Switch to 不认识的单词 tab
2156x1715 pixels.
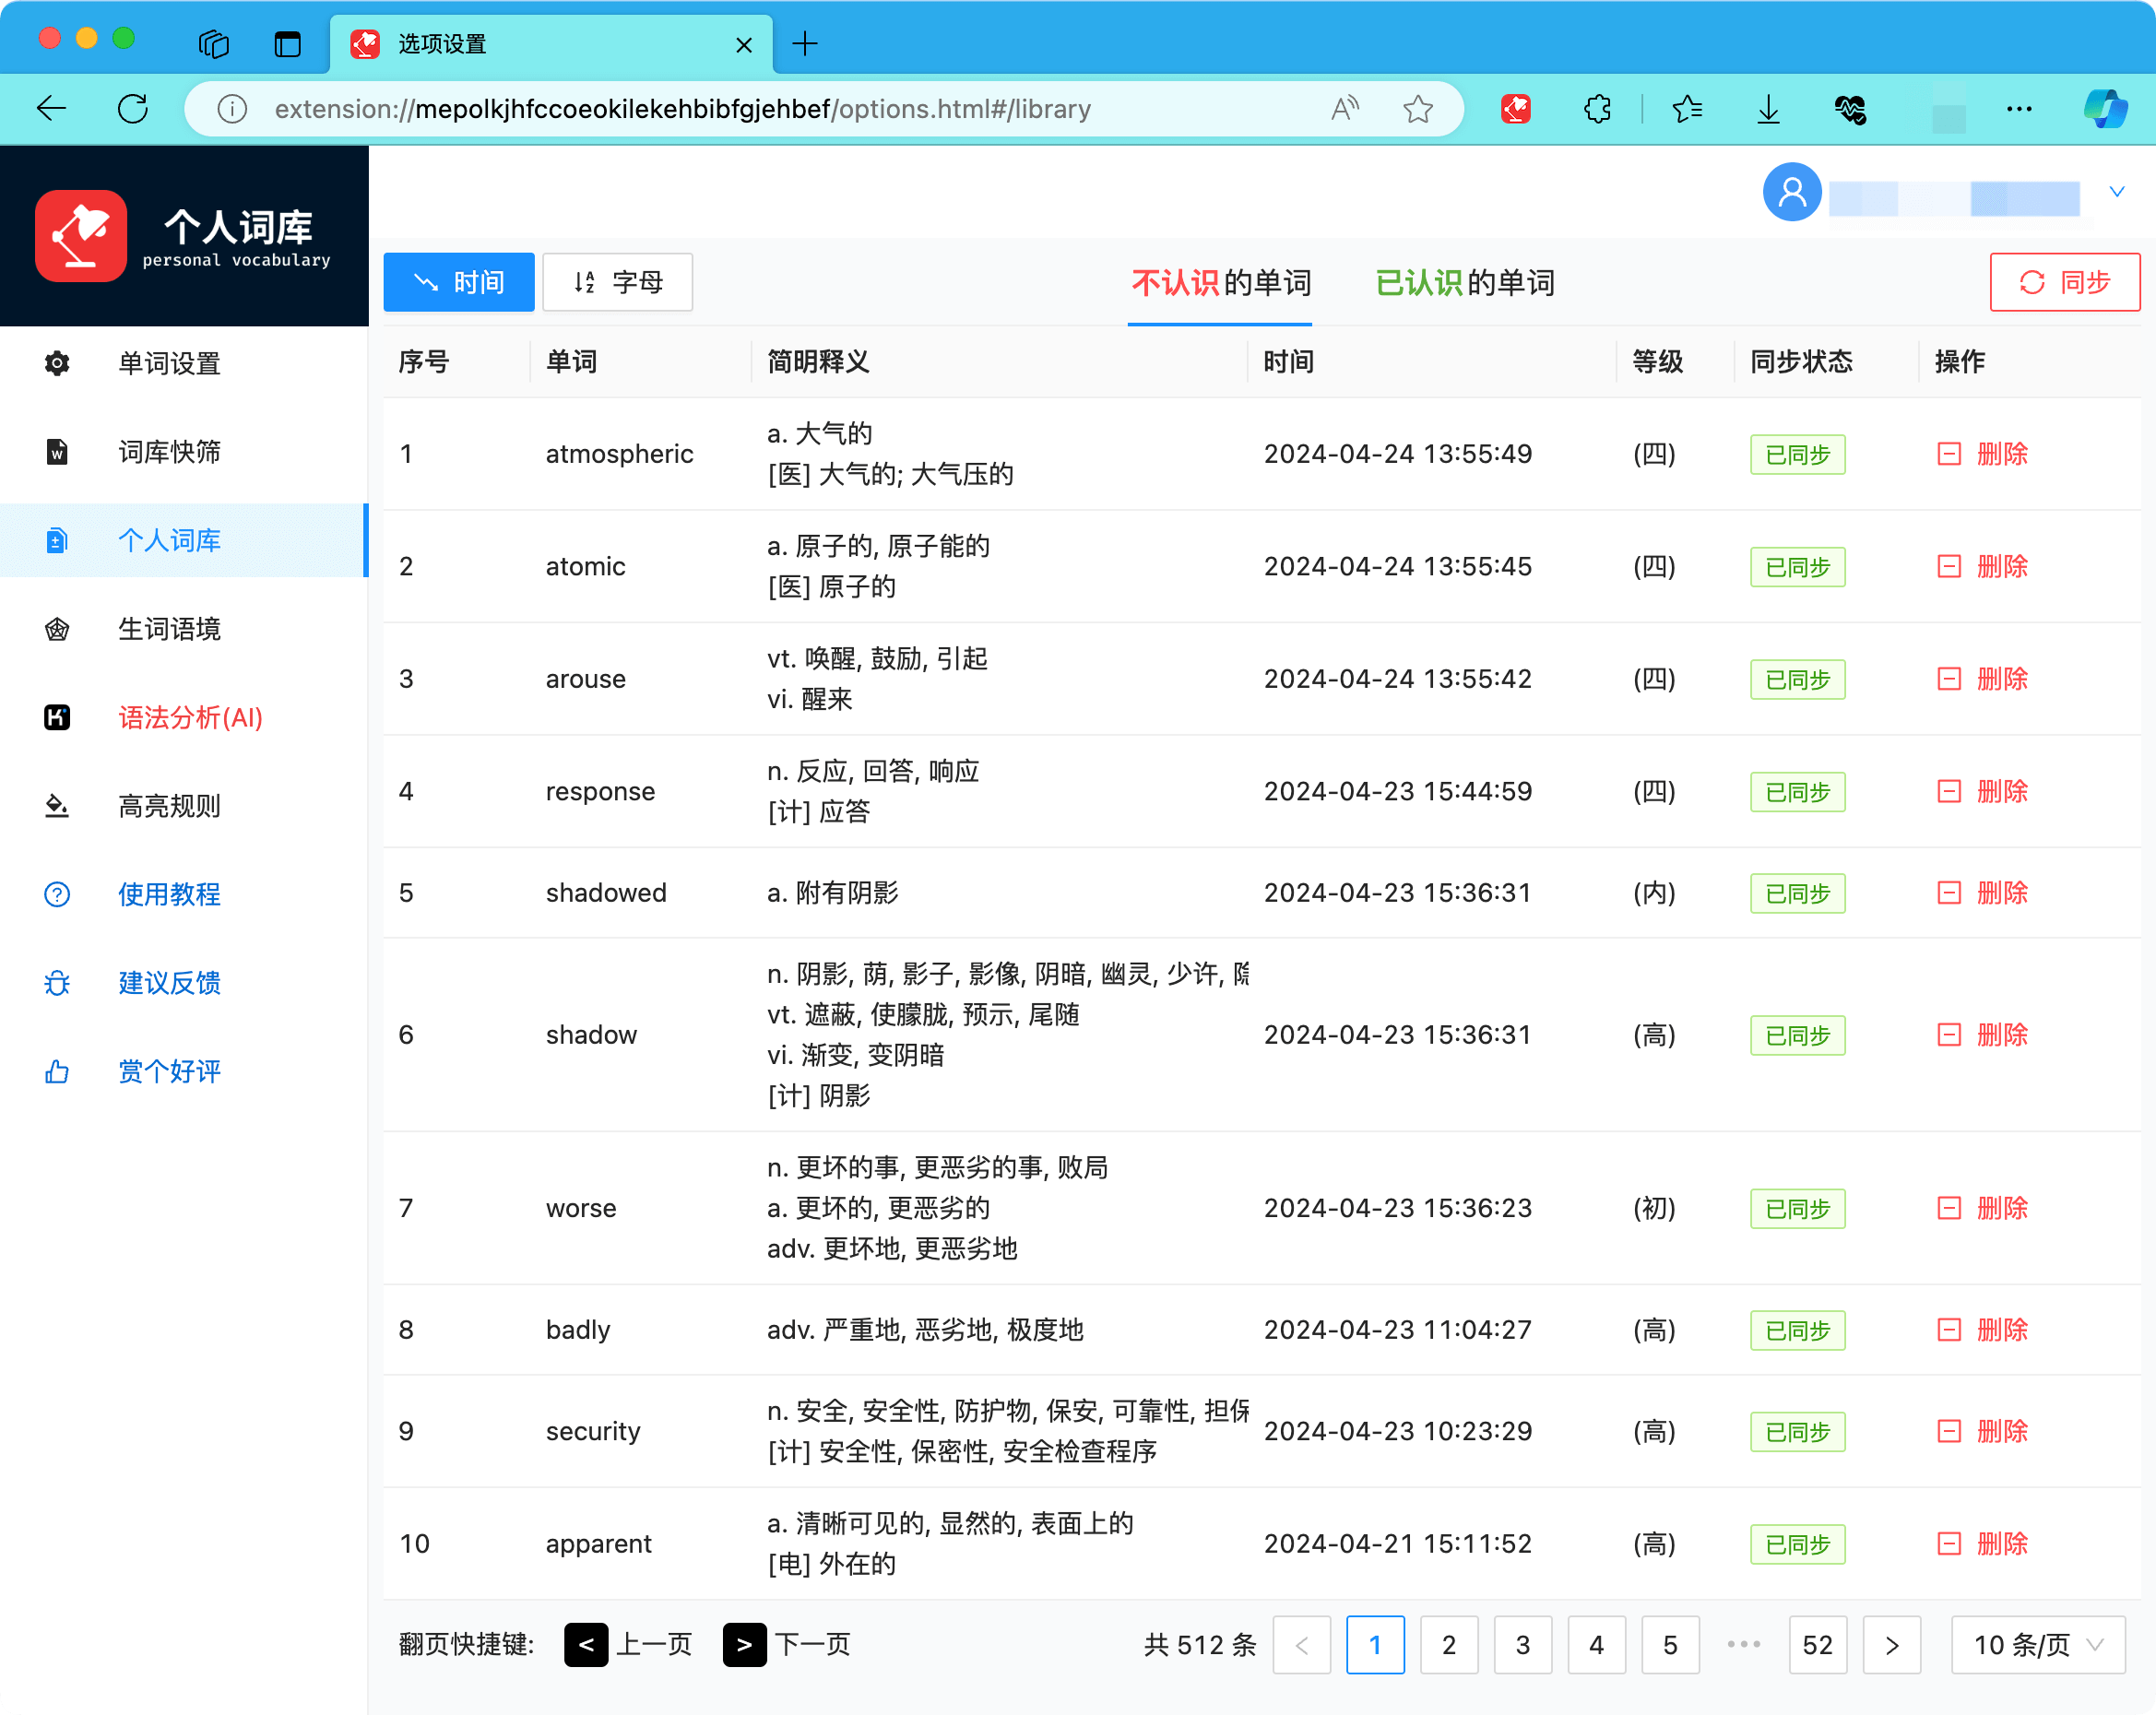tap(1220, 283)
